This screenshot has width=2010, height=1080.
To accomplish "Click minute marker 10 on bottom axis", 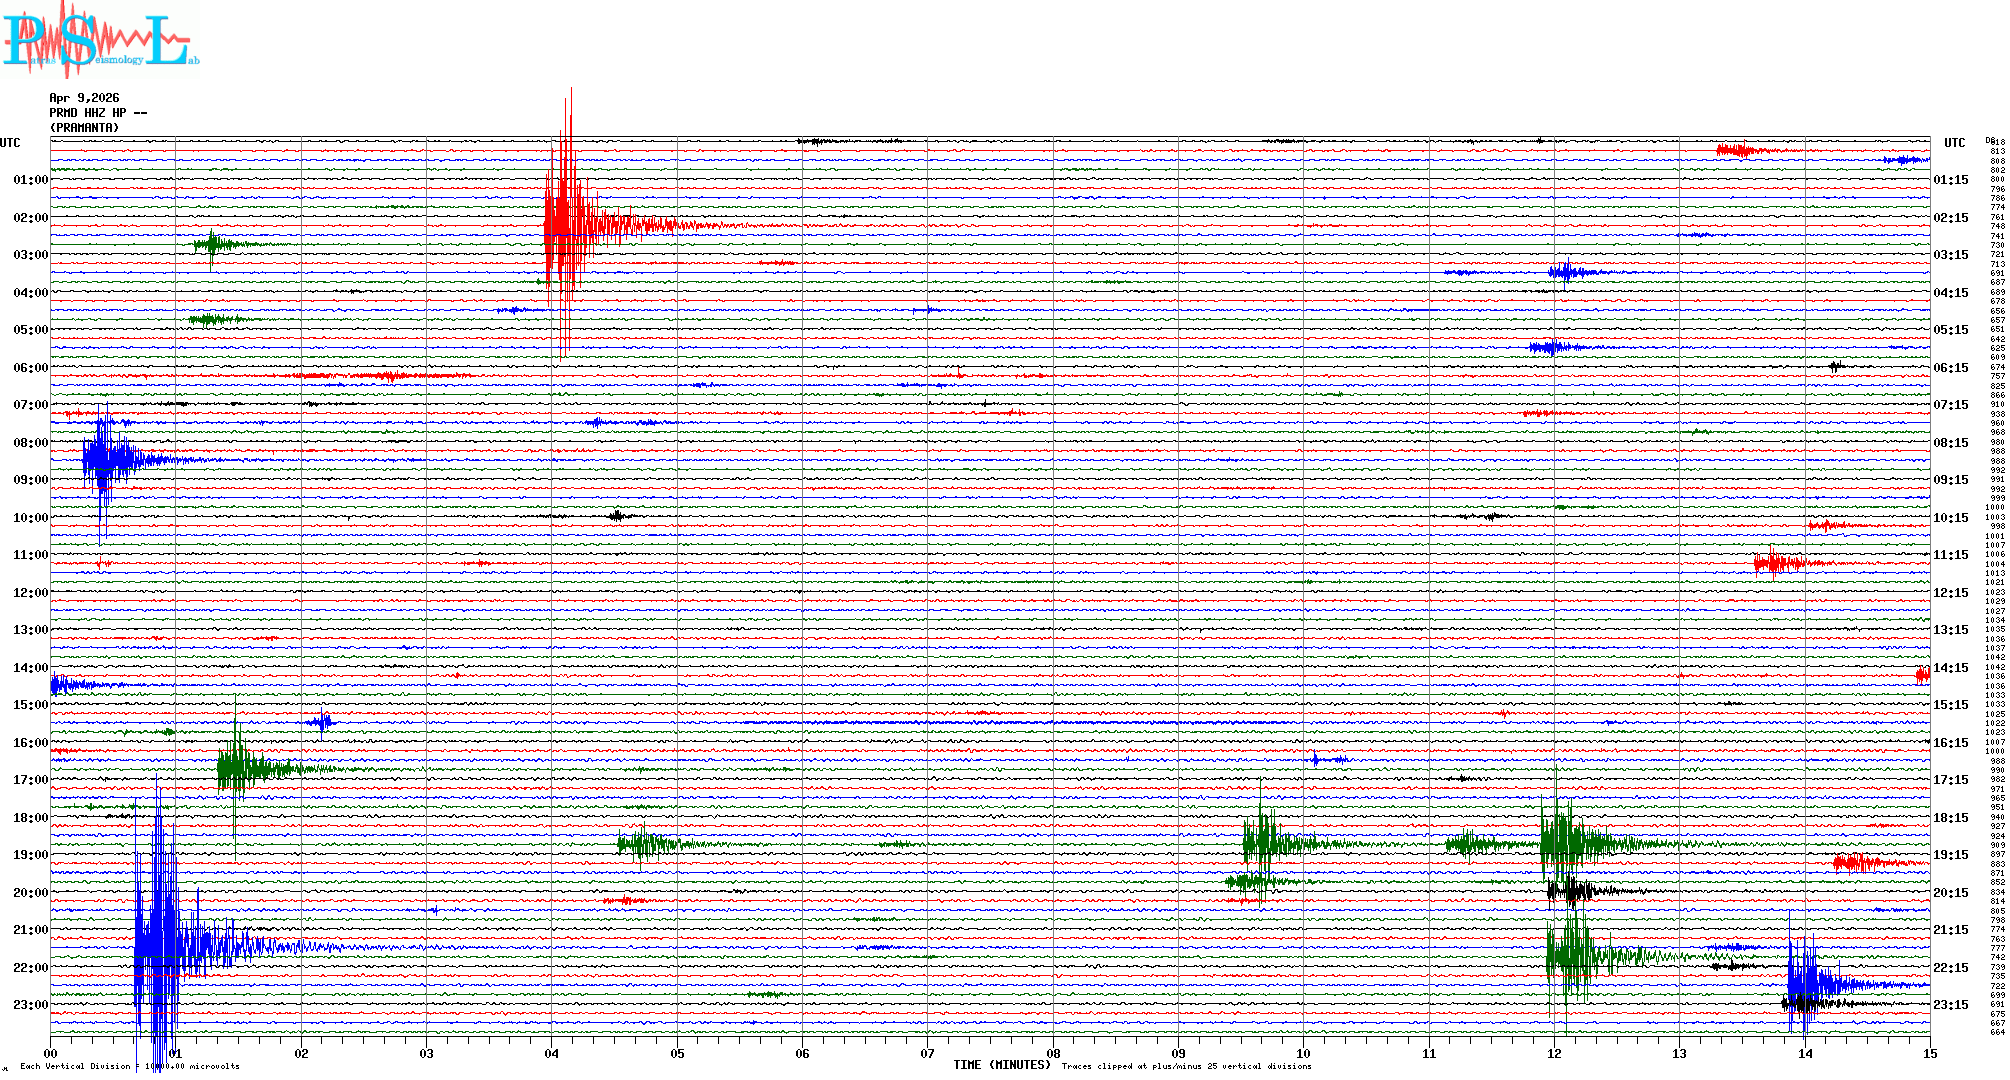I will [x=1303, y=1053].
